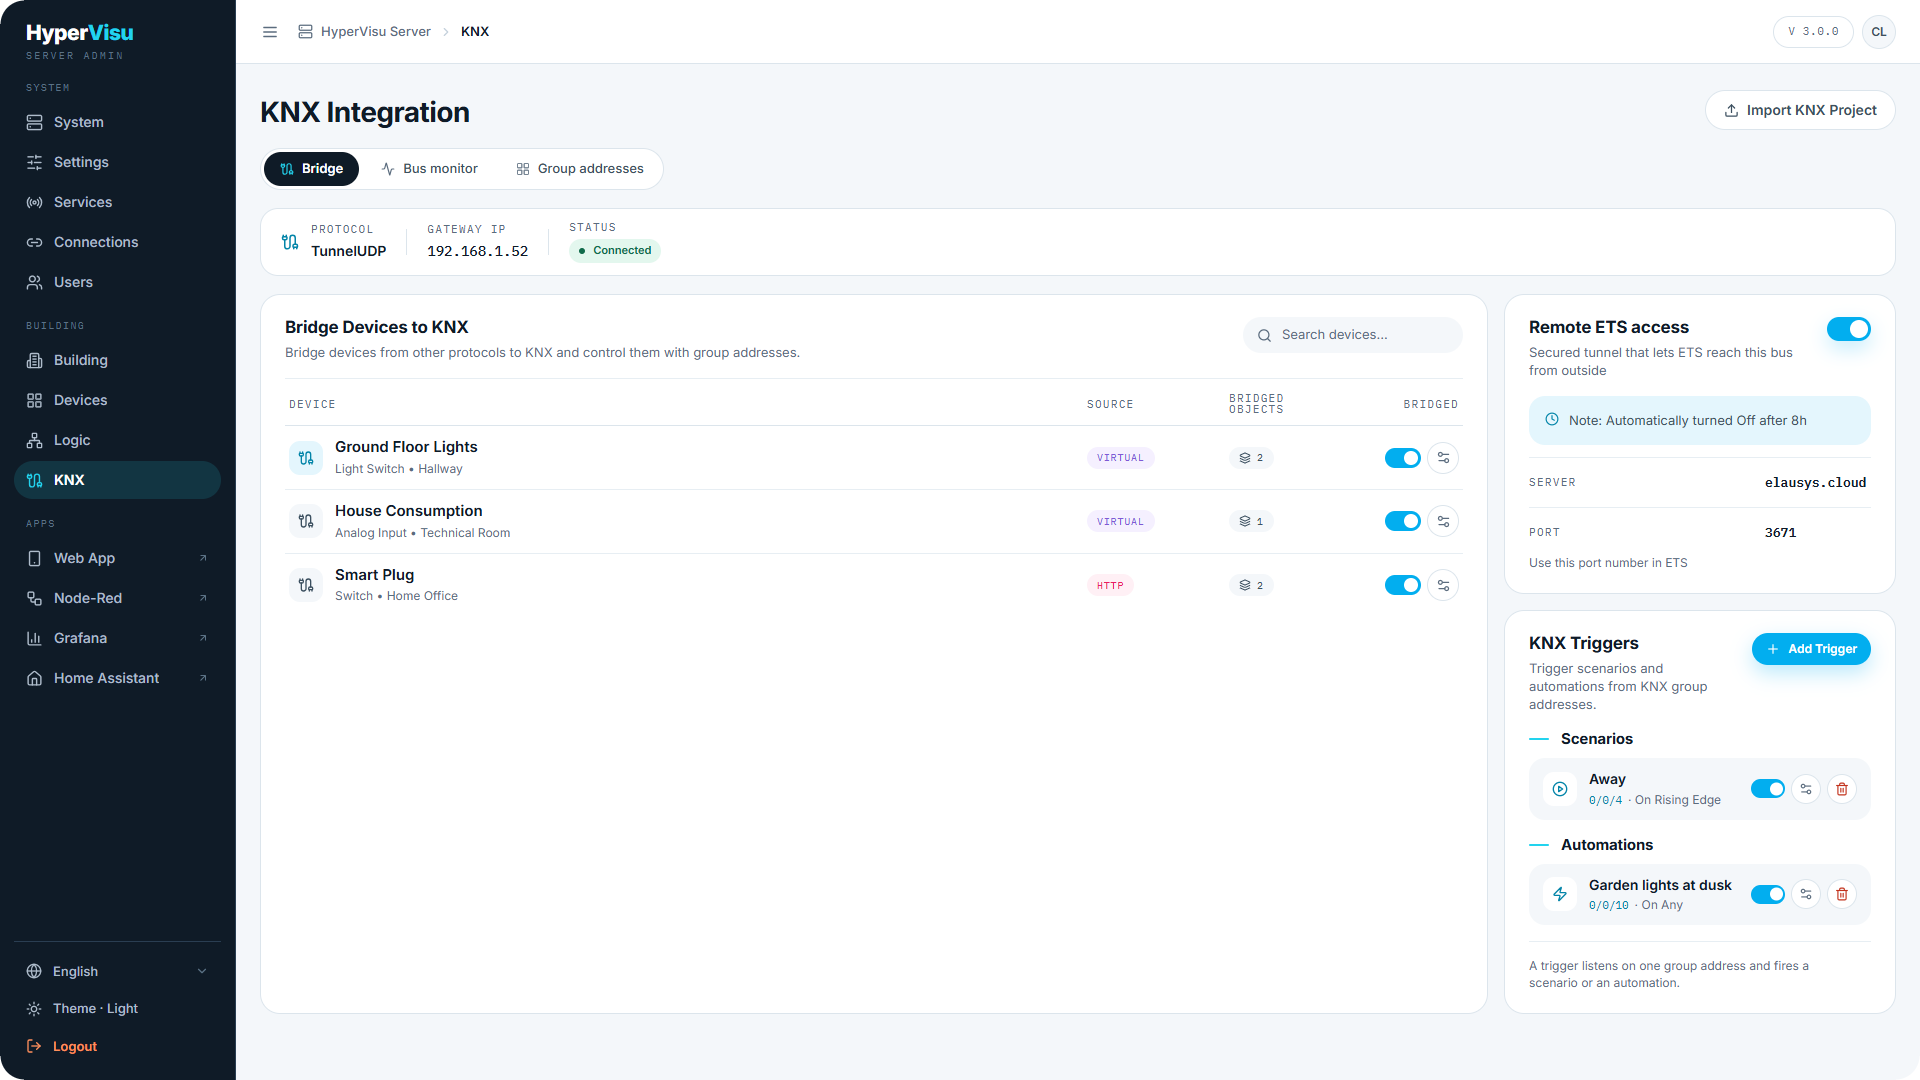1920x1080 pixels.
Task: Turn off Remote ETS access
Action: [1849, 329]
